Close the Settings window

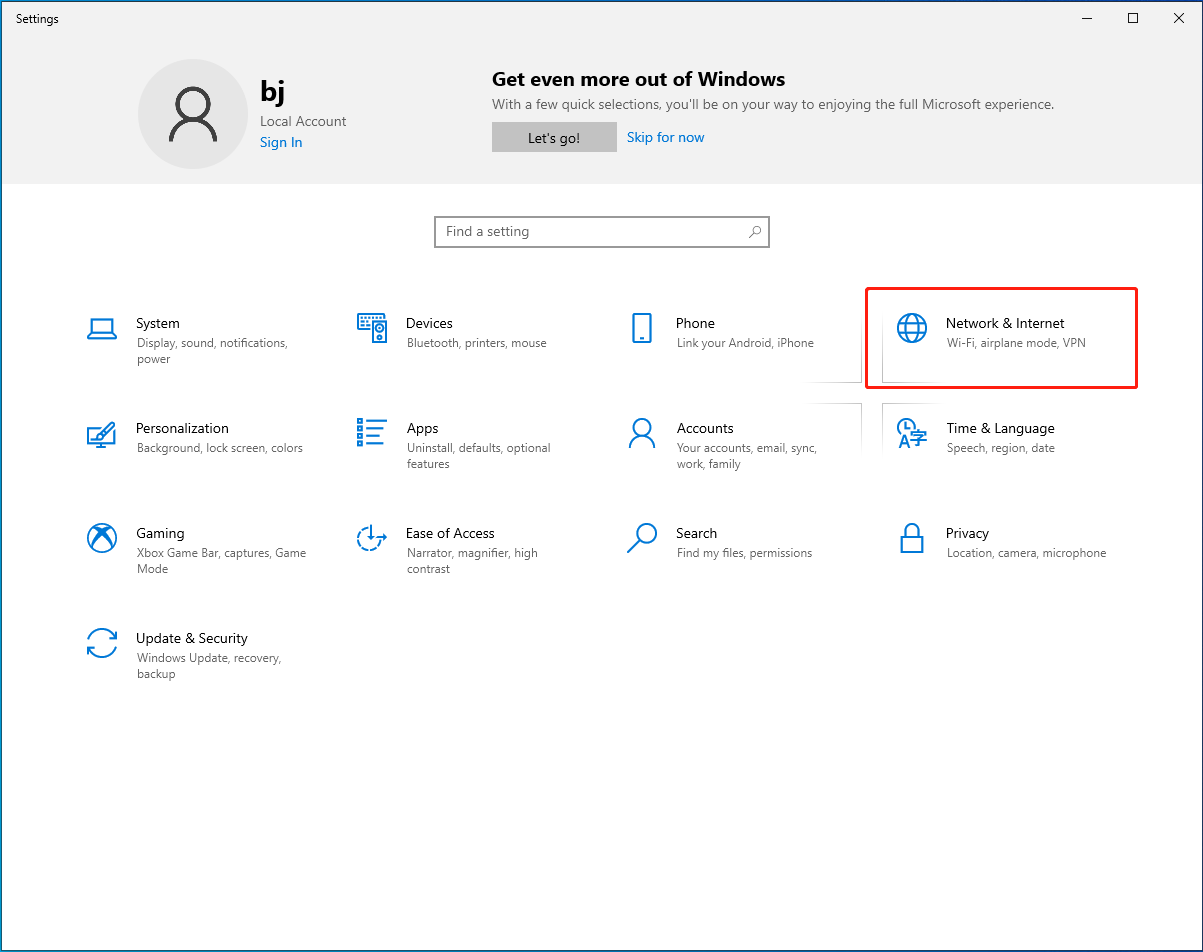click(1179, 18)
